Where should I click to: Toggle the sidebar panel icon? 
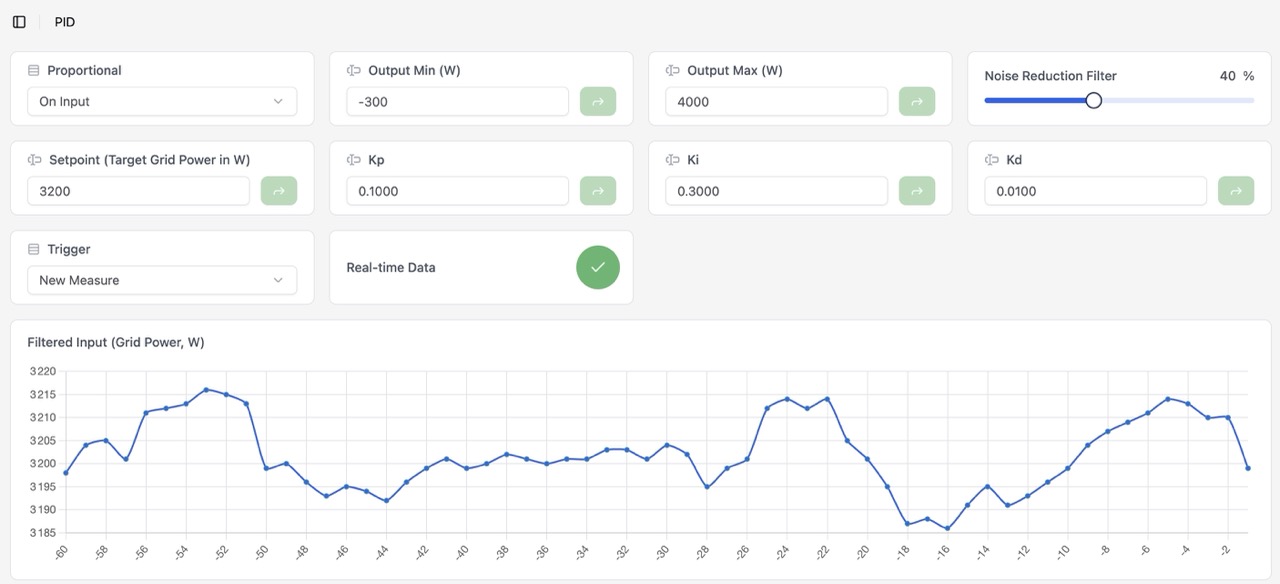[x=19, y=22]
